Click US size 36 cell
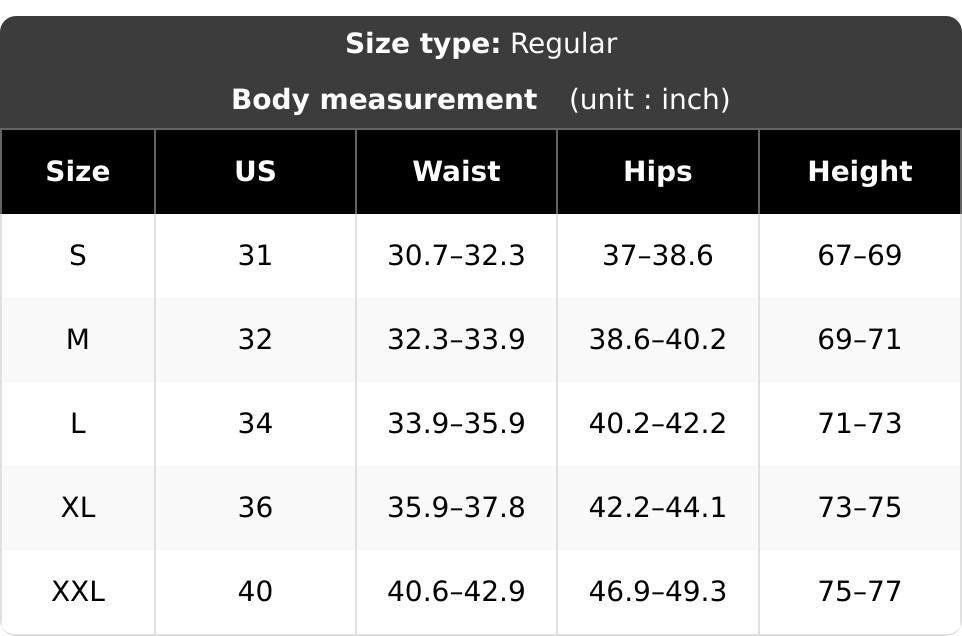Image resolution: width=962 pixels, height=636 pixels. 255,507
